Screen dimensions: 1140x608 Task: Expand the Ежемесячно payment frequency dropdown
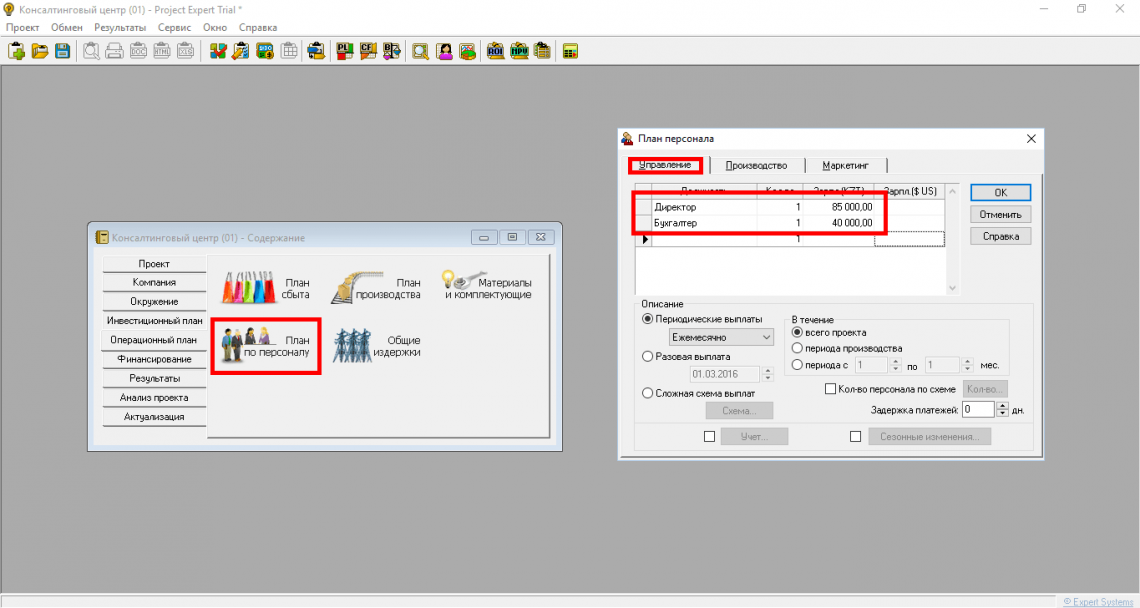coord(766,338)
